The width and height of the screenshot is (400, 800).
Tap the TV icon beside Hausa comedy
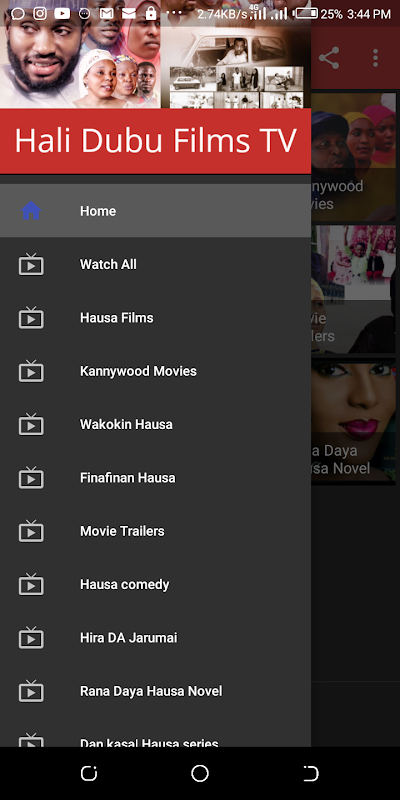31,584
